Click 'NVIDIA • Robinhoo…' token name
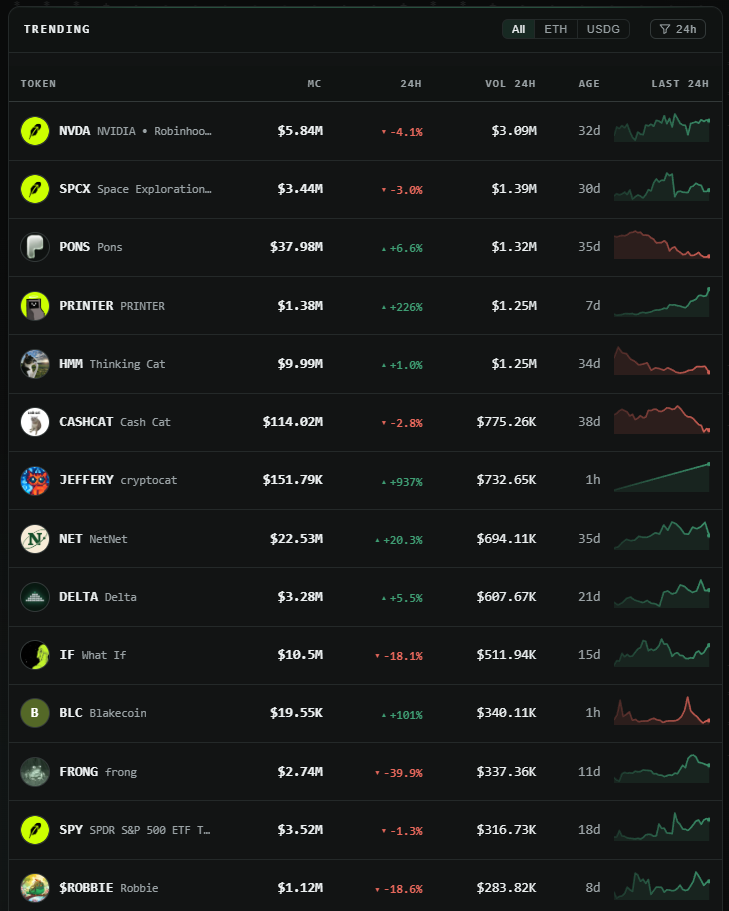The height and width of the screenshot is (911, 729). pyautogui.click(x=154, y=131)
